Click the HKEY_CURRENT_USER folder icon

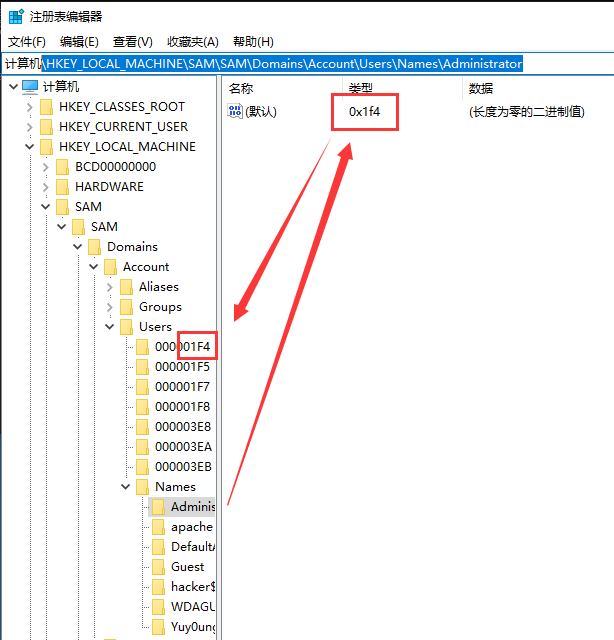point(47,127)
